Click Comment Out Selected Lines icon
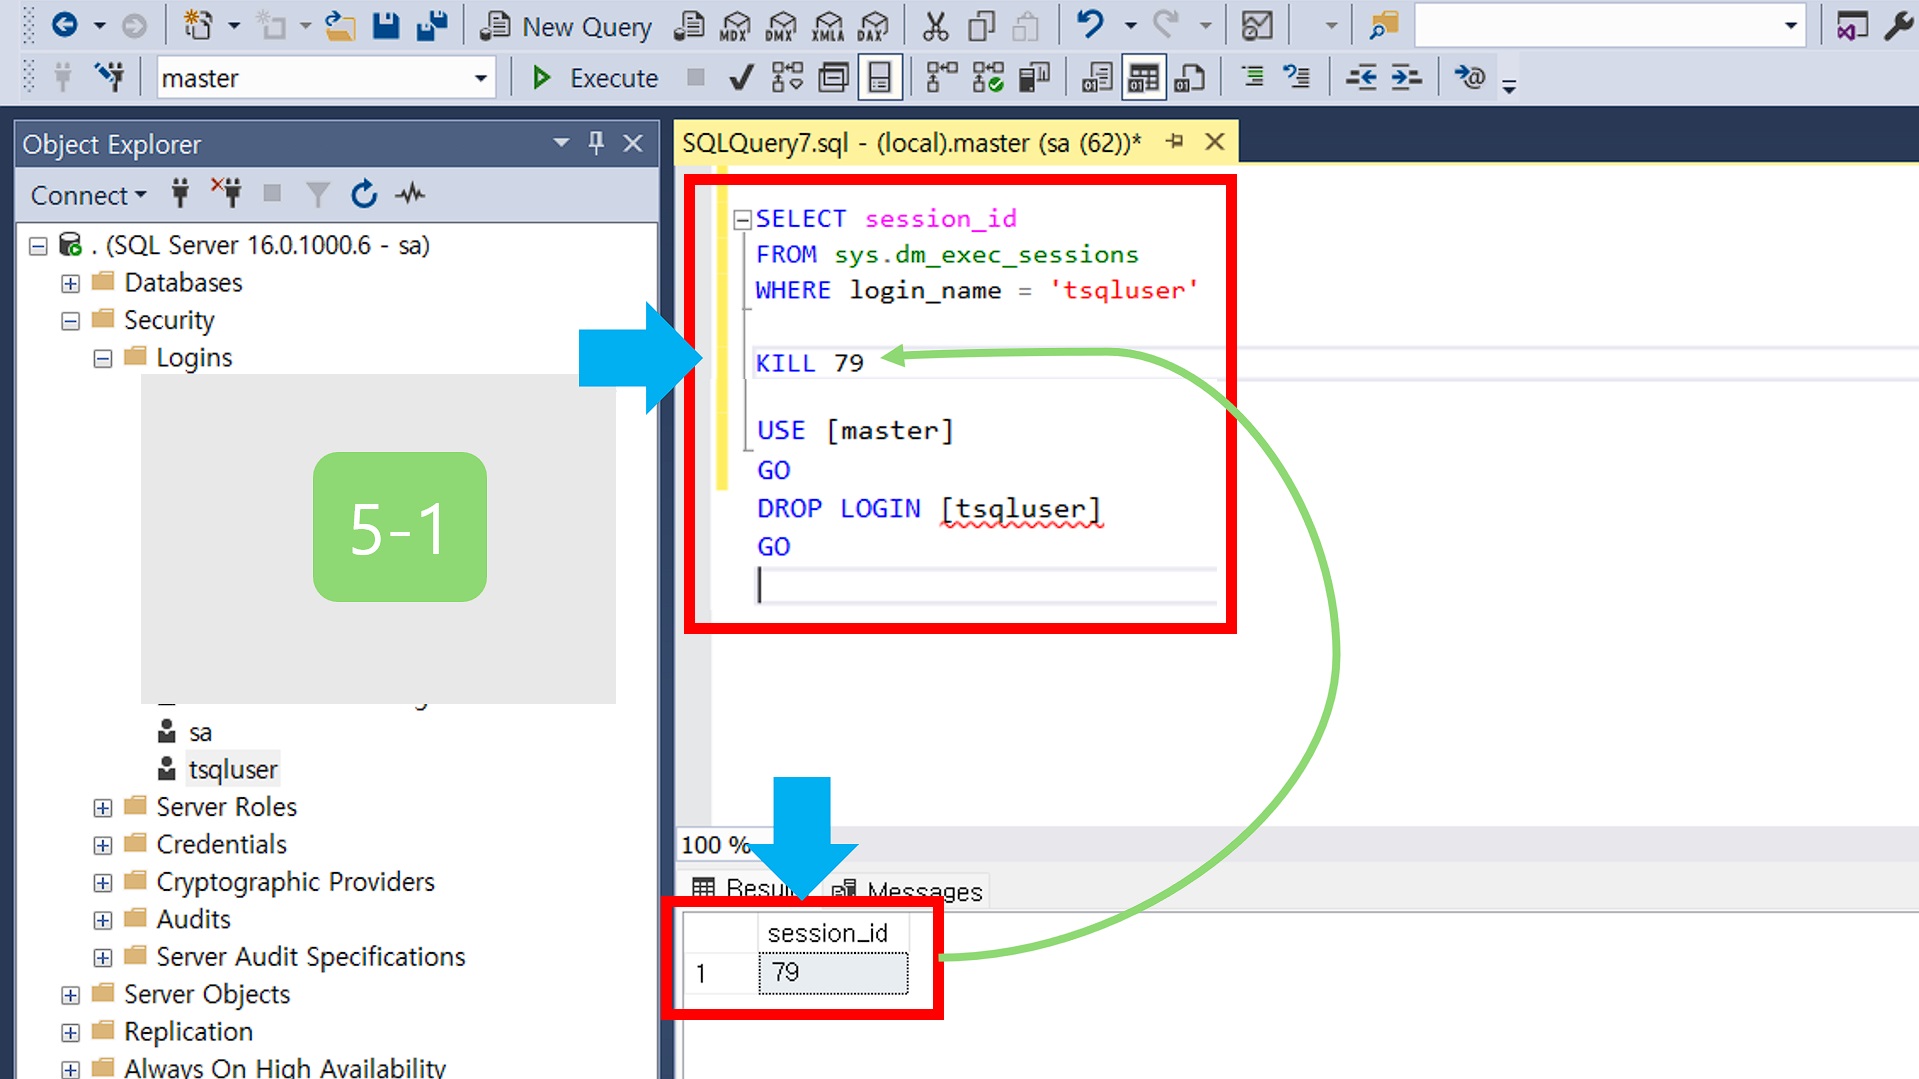This screenshot has height=1079, width=1919. 1252,77
